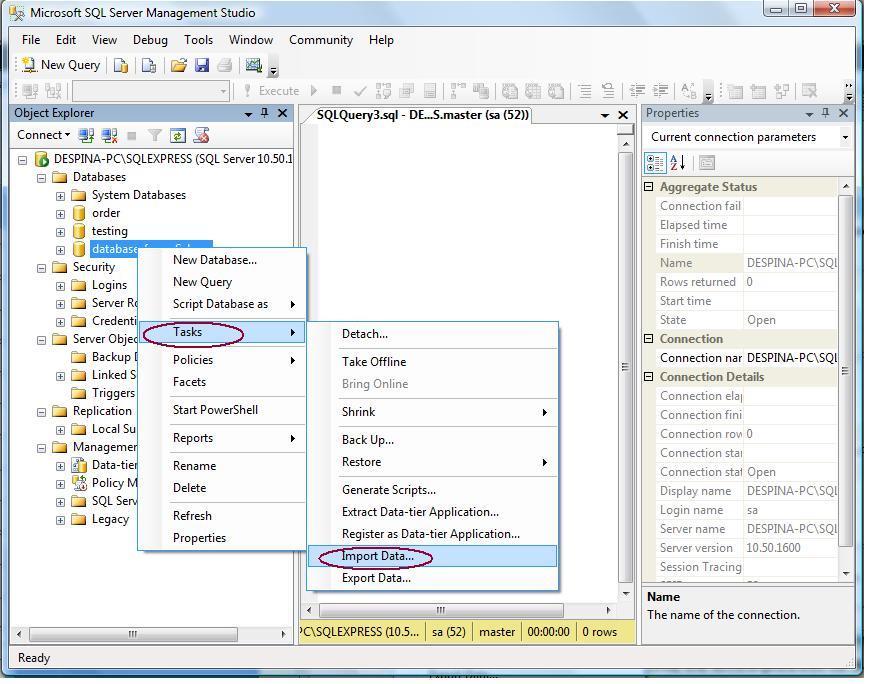
Task: Click the Results to File icon
Action: (556, 90)
